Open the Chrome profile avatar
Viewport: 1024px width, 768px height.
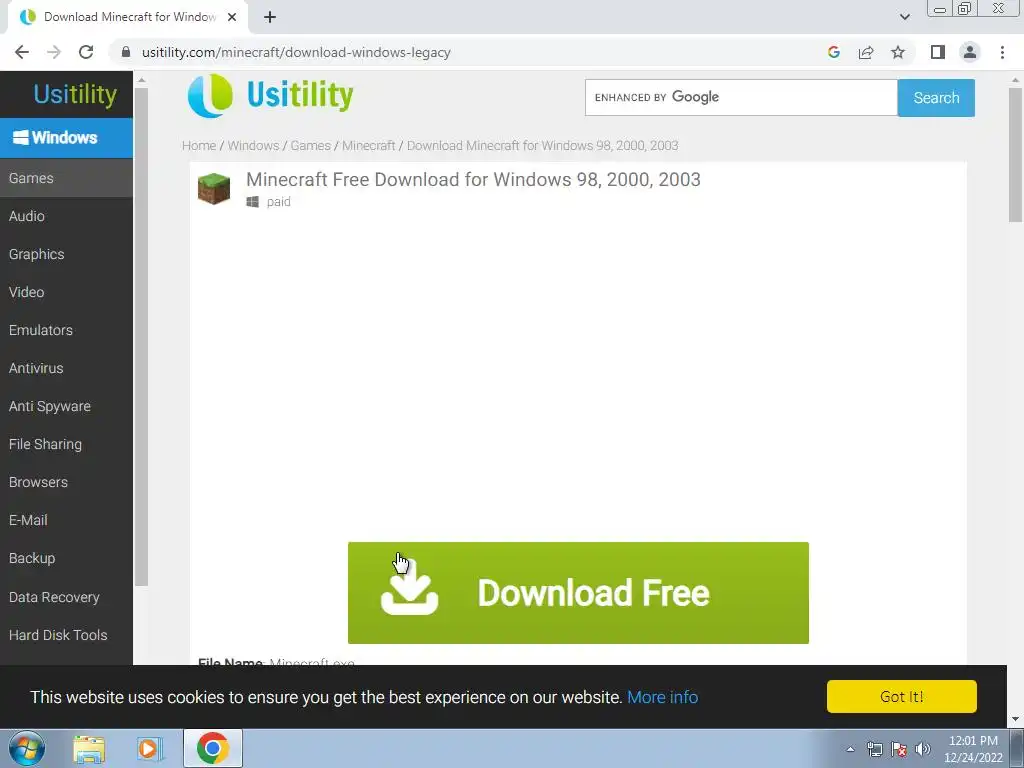970,52
